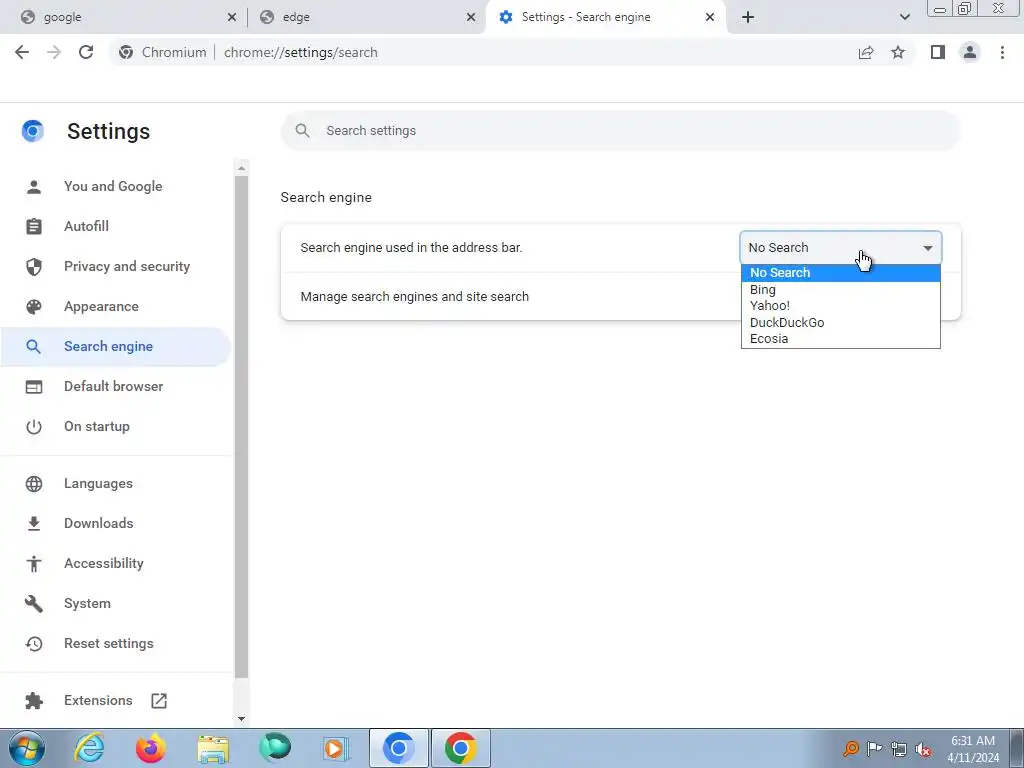Open Manage search engines and site search
This screenshot has height=768, width=1024.
620,296
